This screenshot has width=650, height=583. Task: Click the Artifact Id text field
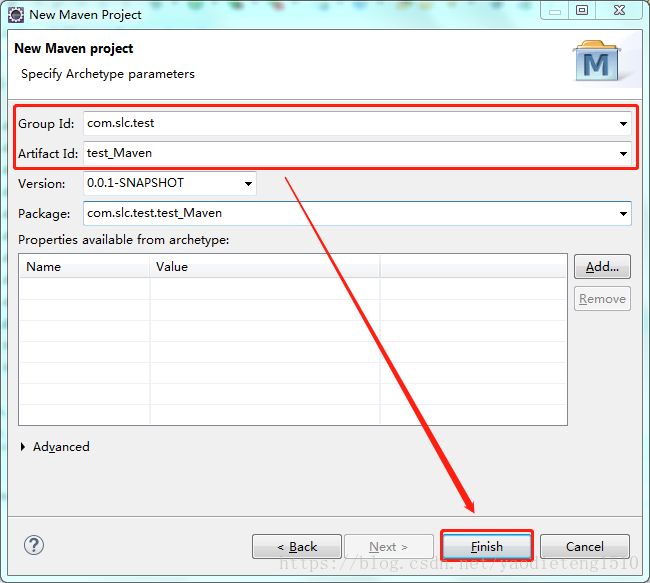coord(357,153)
